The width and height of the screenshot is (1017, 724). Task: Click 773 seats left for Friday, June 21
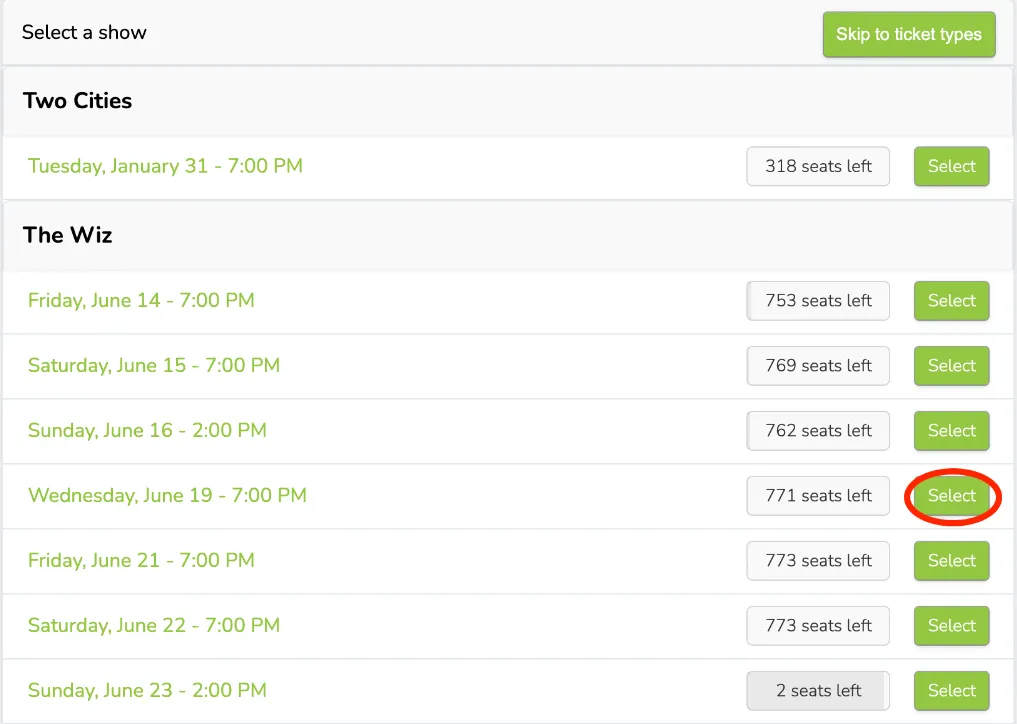tap(818, 561)
